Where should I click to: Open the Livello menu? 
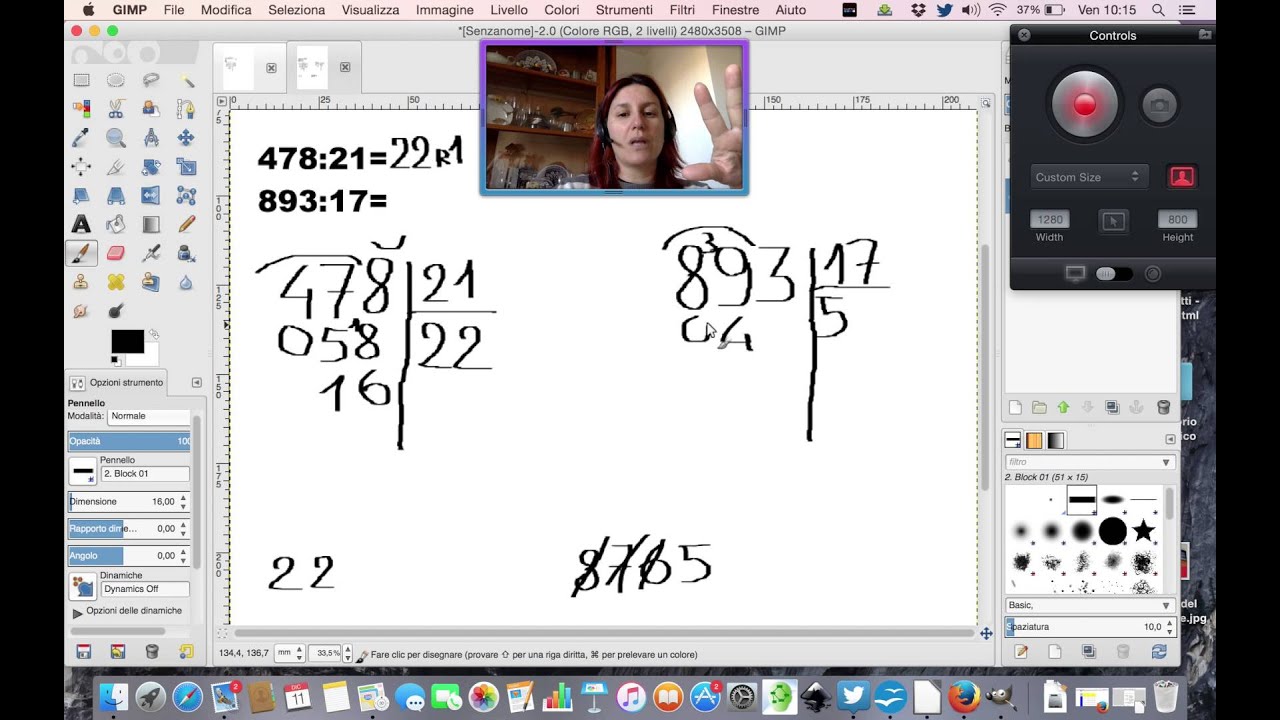509,10
